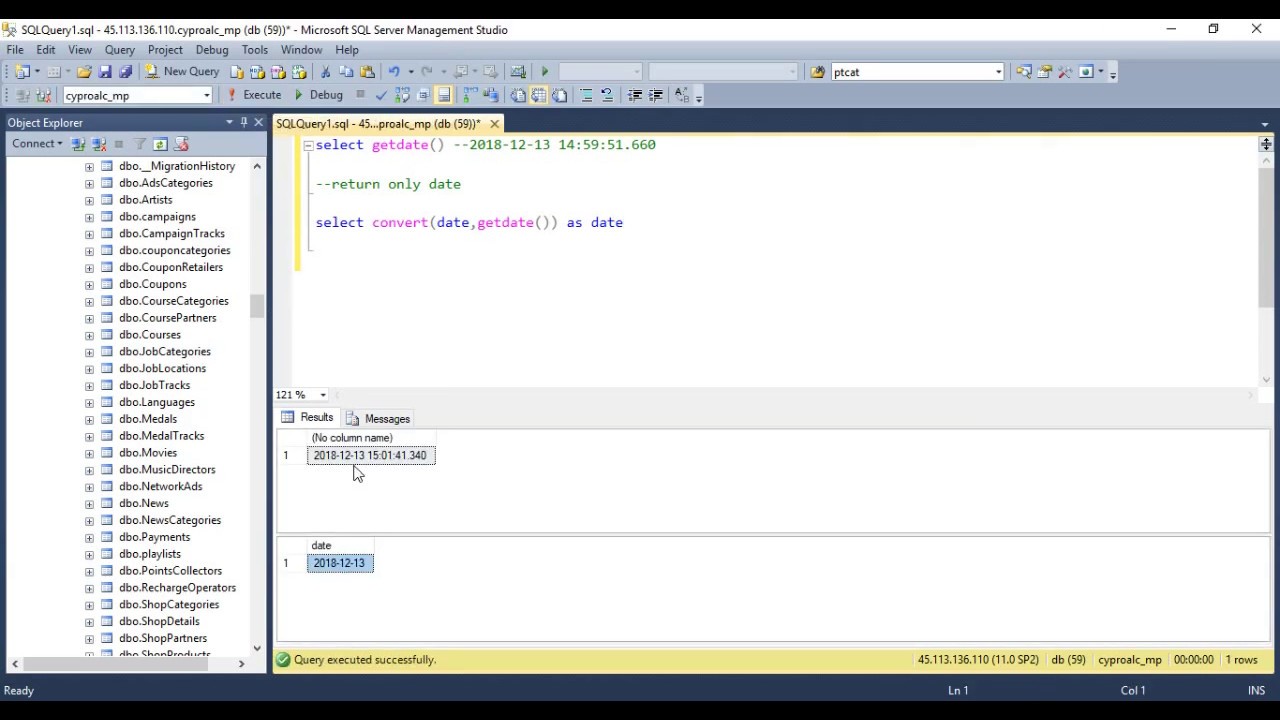Viewport: 1280px width, 720px height.
Task: Open the 121 % zoom dropdown
Action: (x=323, y=395)
